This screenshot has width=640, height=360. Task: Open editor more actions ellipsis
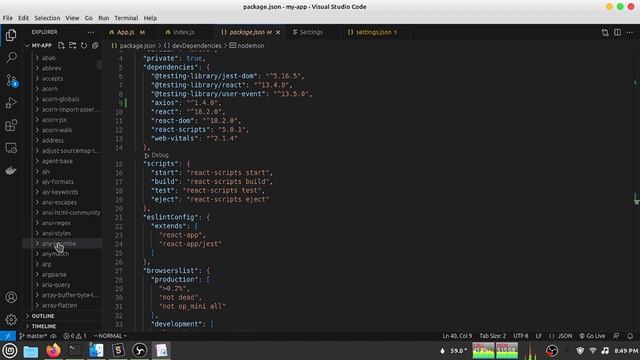point(629,32)
